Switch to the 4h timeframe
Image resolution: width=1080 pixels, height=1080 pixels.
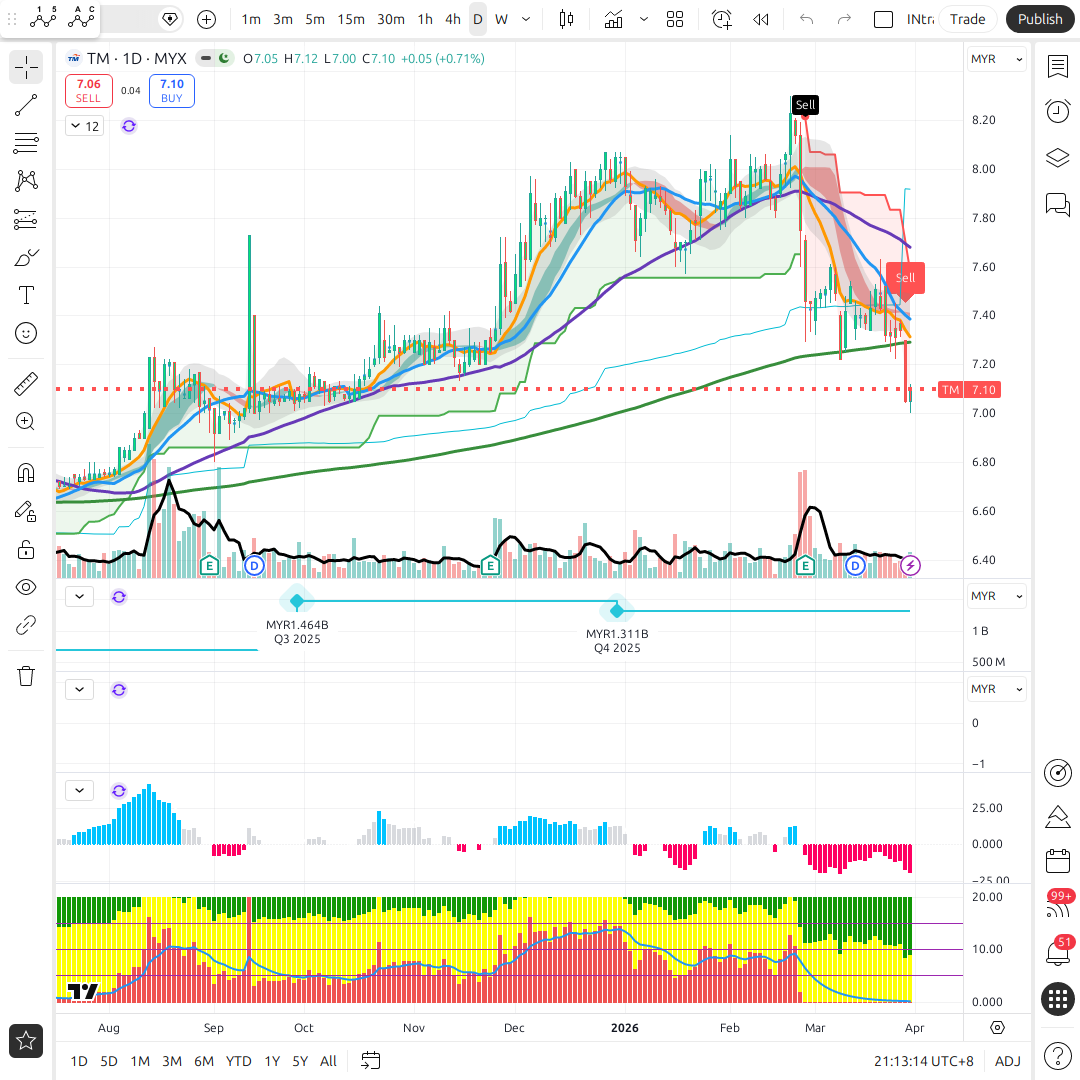[453, 19]
